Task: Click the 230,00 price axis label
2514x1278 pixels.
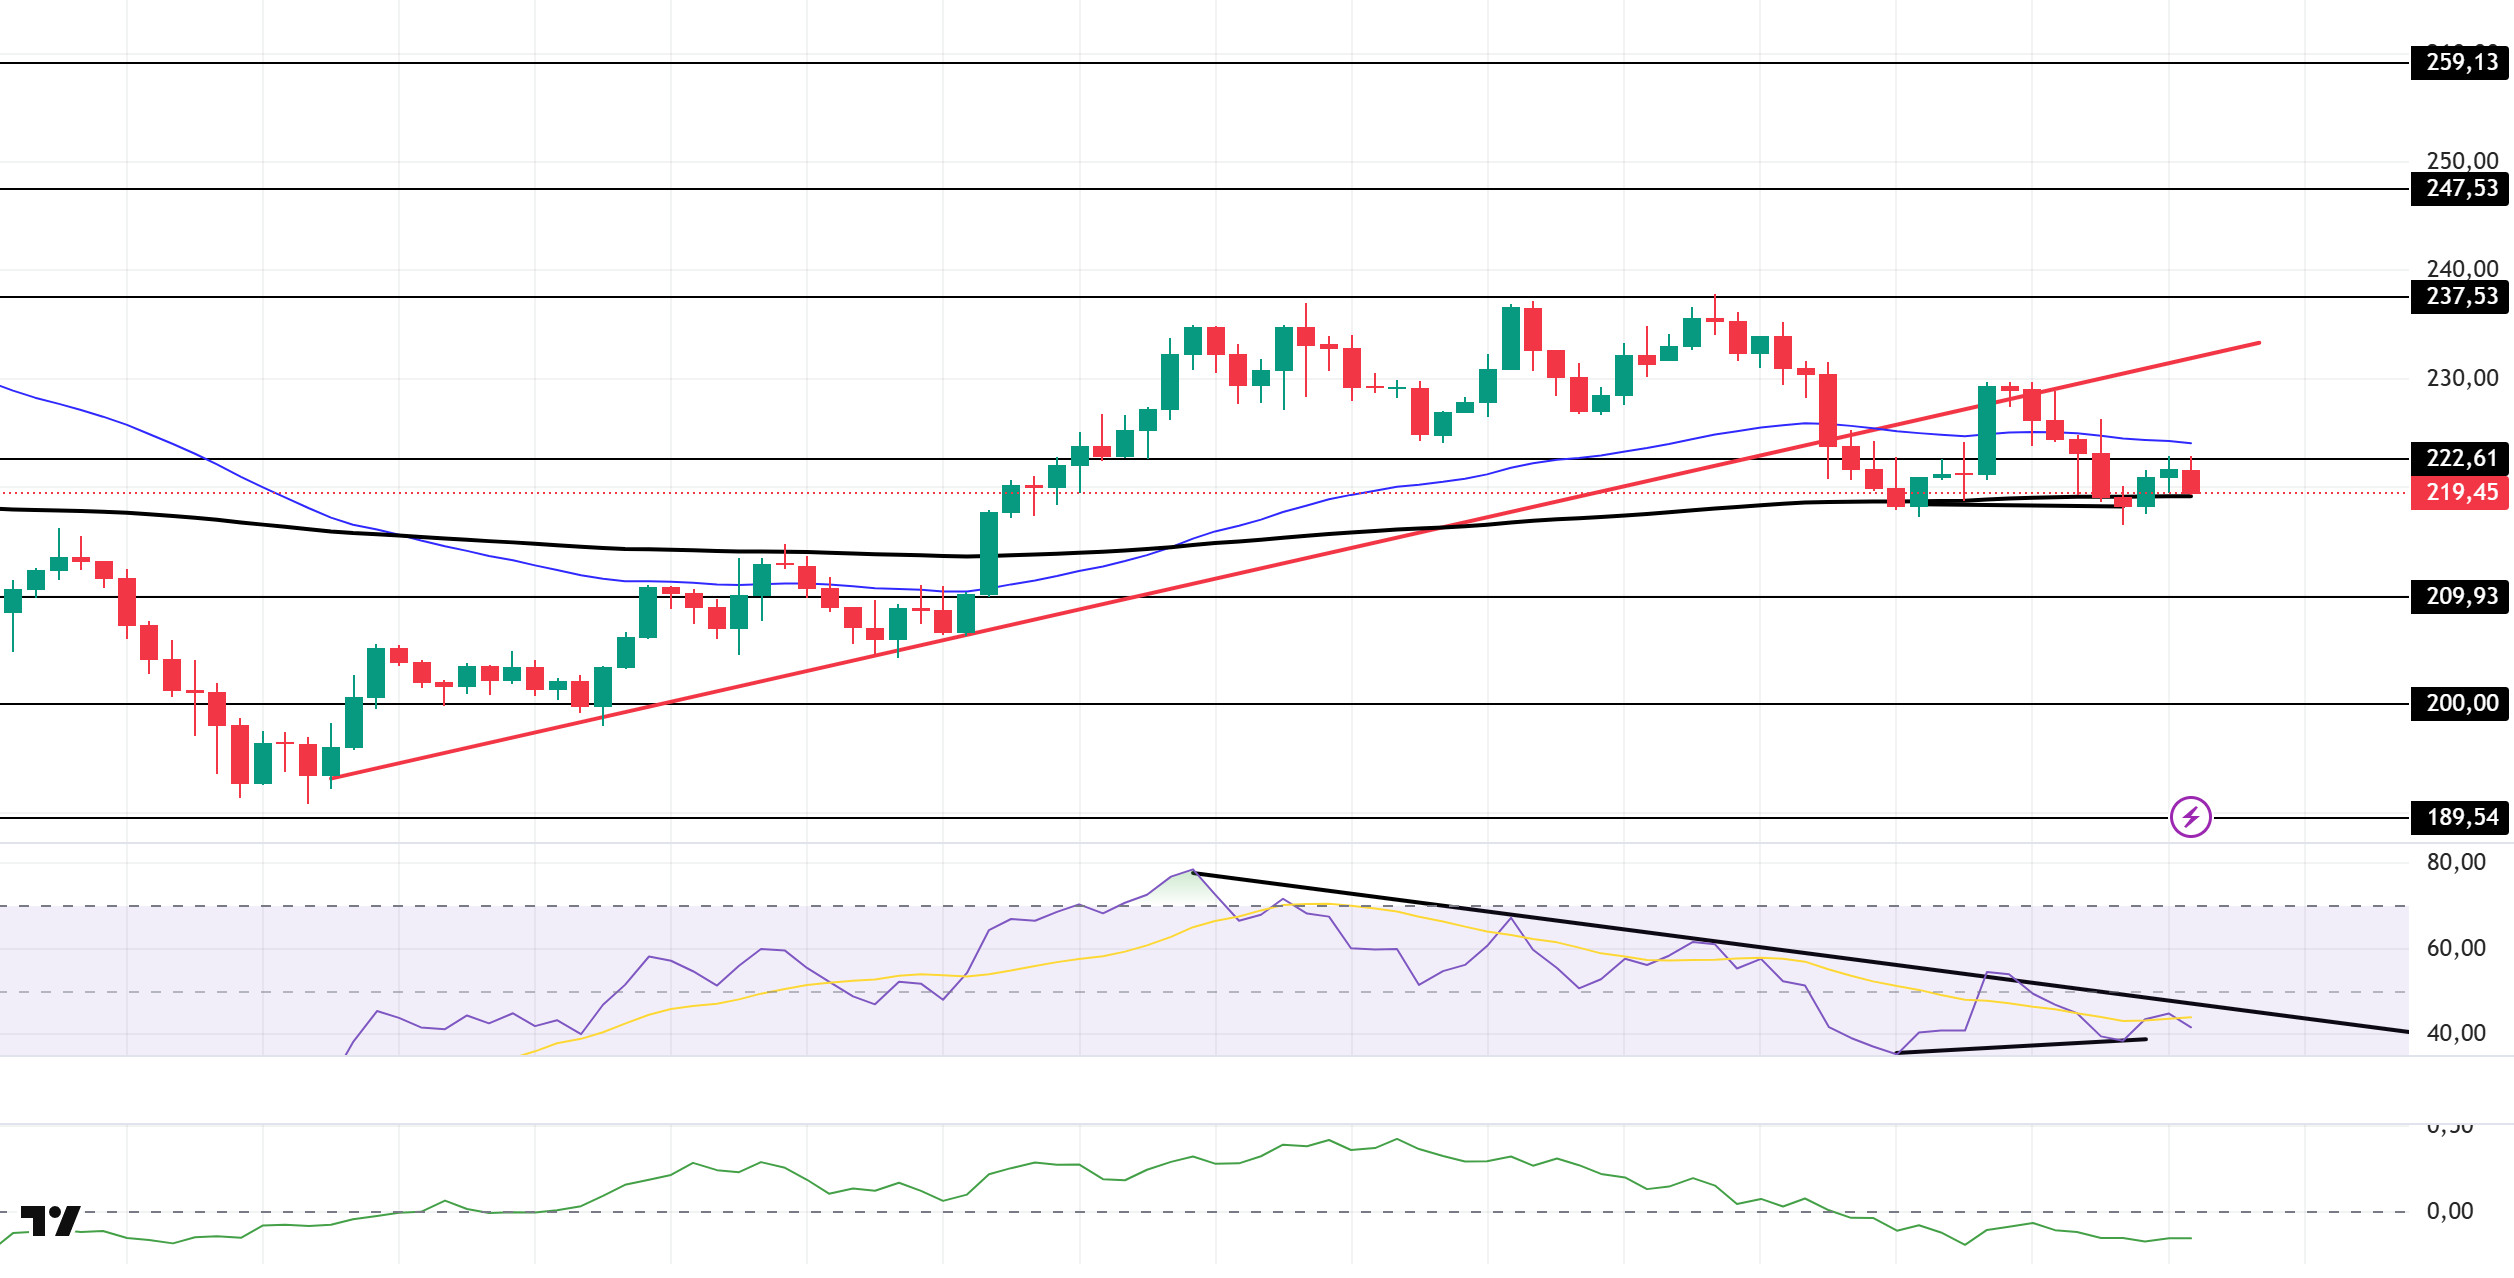Action: coord(2461,379)
